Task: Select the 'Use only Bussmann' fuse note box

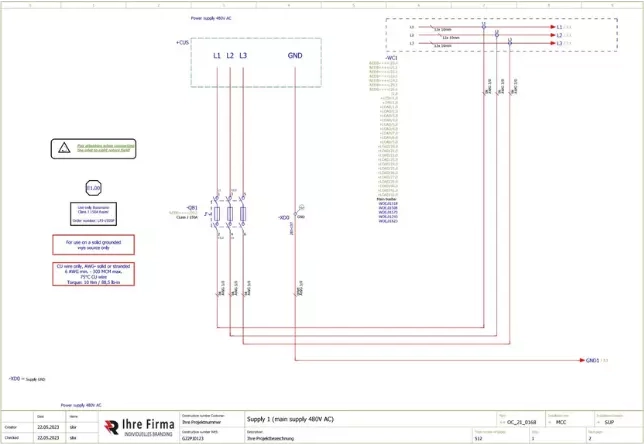Action: click(93, 214)
